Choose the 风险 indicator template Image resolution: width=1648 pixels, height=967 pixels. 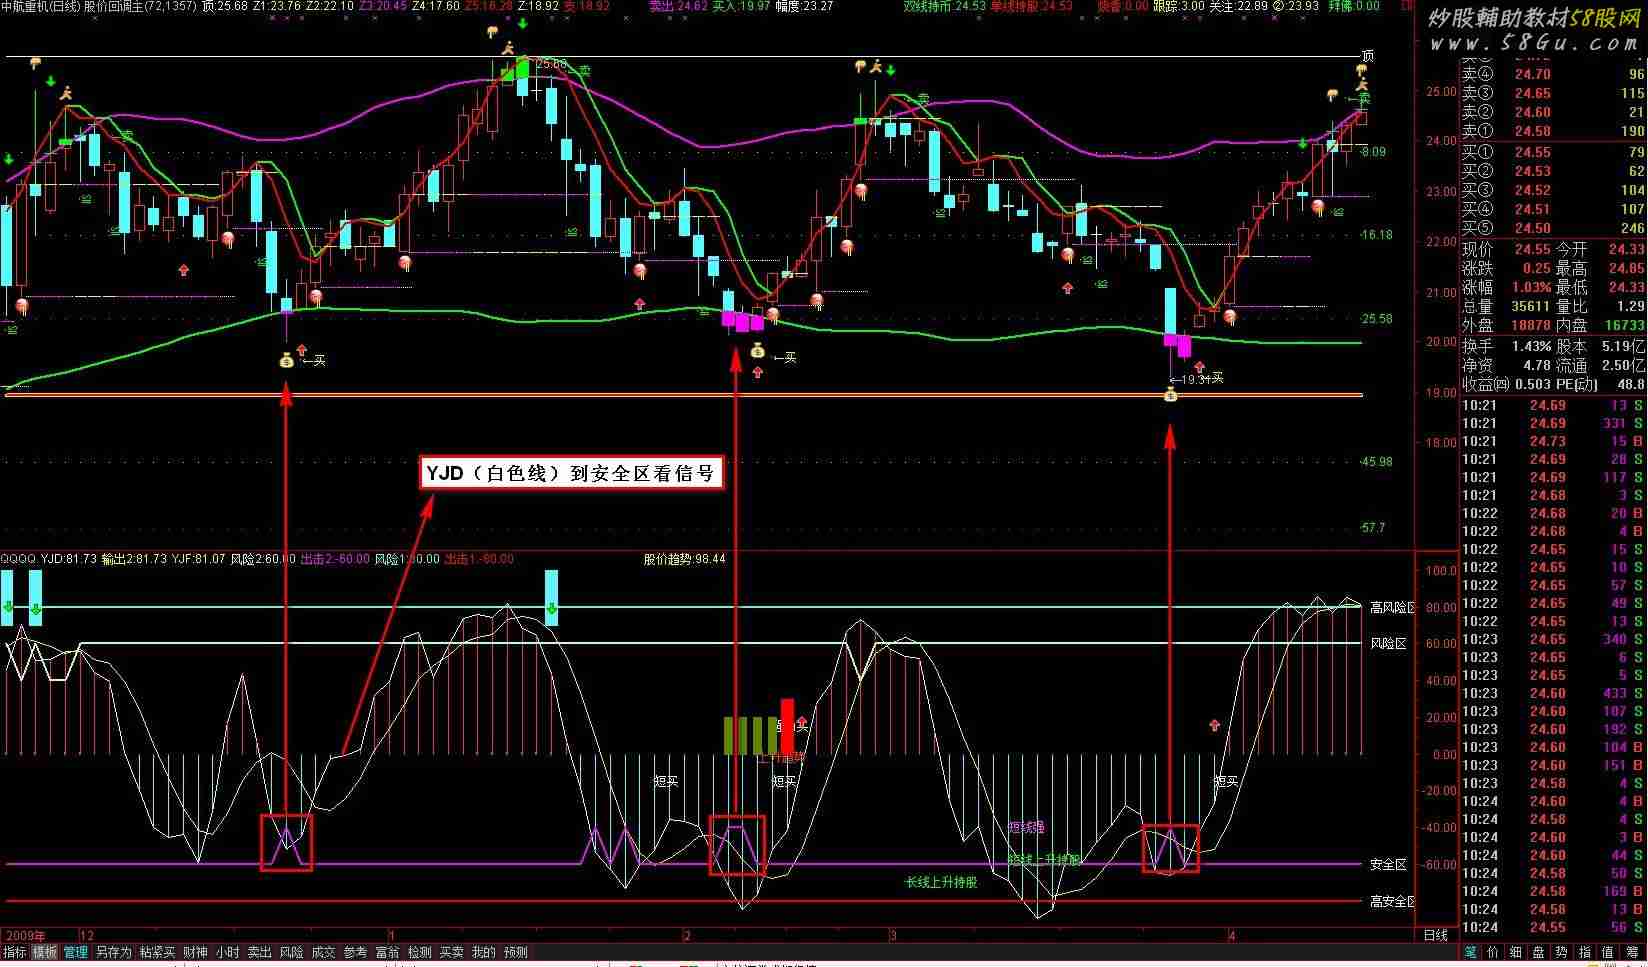pyautogui.click(x=291, y=953)
